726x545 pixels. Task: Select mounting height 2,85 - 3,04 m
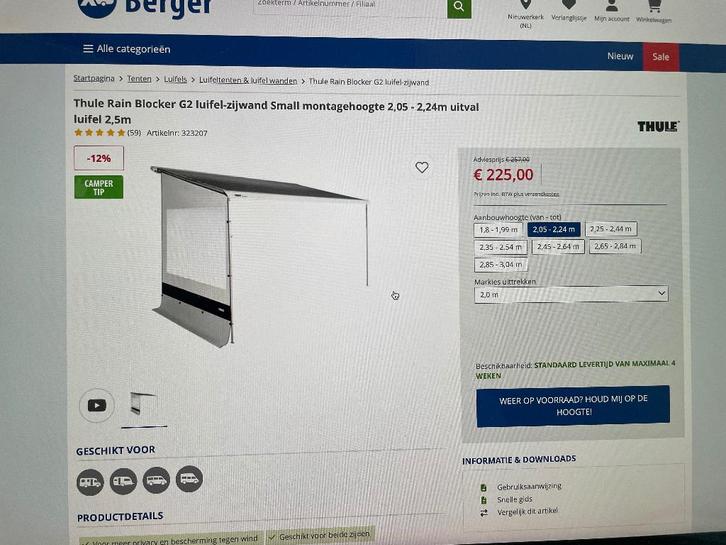tap(501, 265)
